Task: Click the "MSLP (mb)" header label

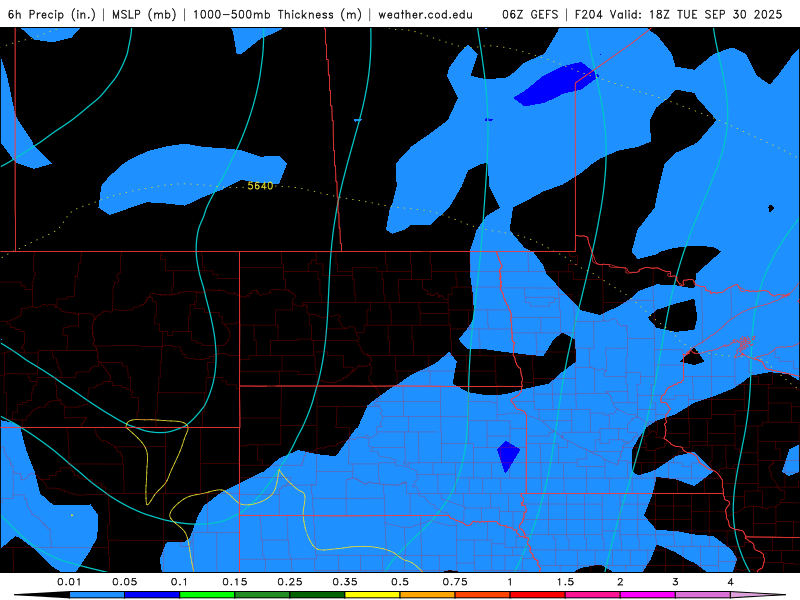Action: 144,14
